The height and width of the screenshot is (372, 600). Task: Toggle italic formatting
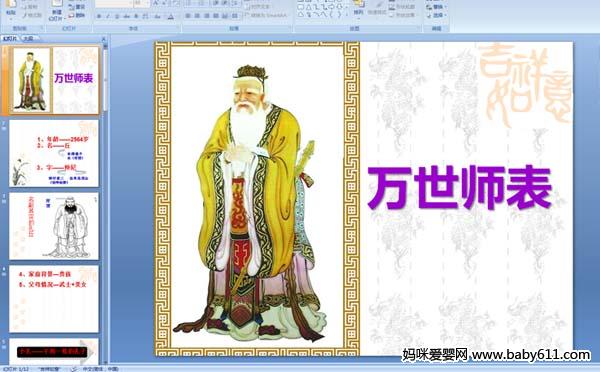click(108, 16)
